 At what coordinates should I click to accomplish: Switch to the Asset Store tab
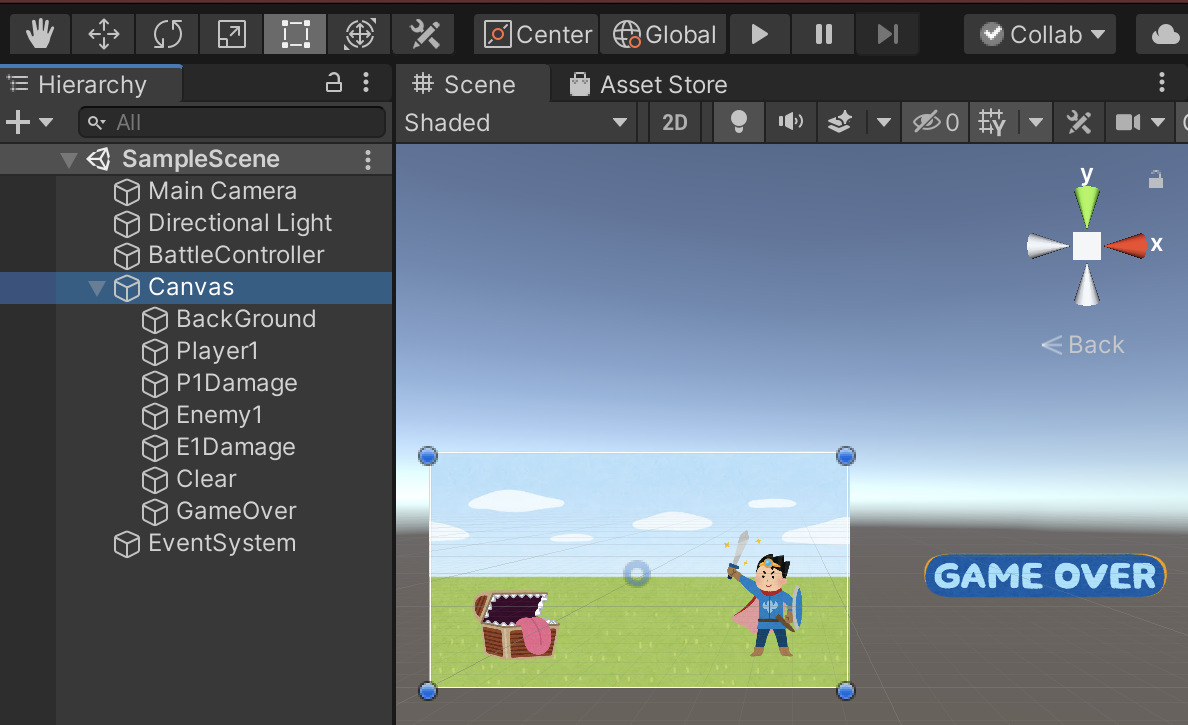[x=649, y=84]
